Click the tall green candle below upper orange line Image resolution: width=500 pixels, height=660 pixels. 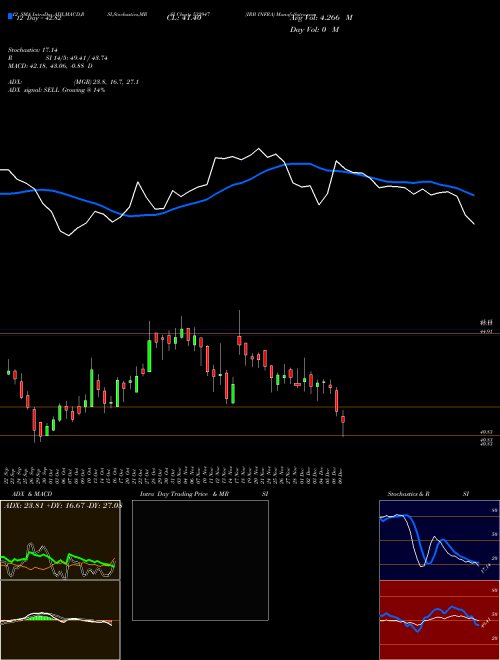(149, 356)
